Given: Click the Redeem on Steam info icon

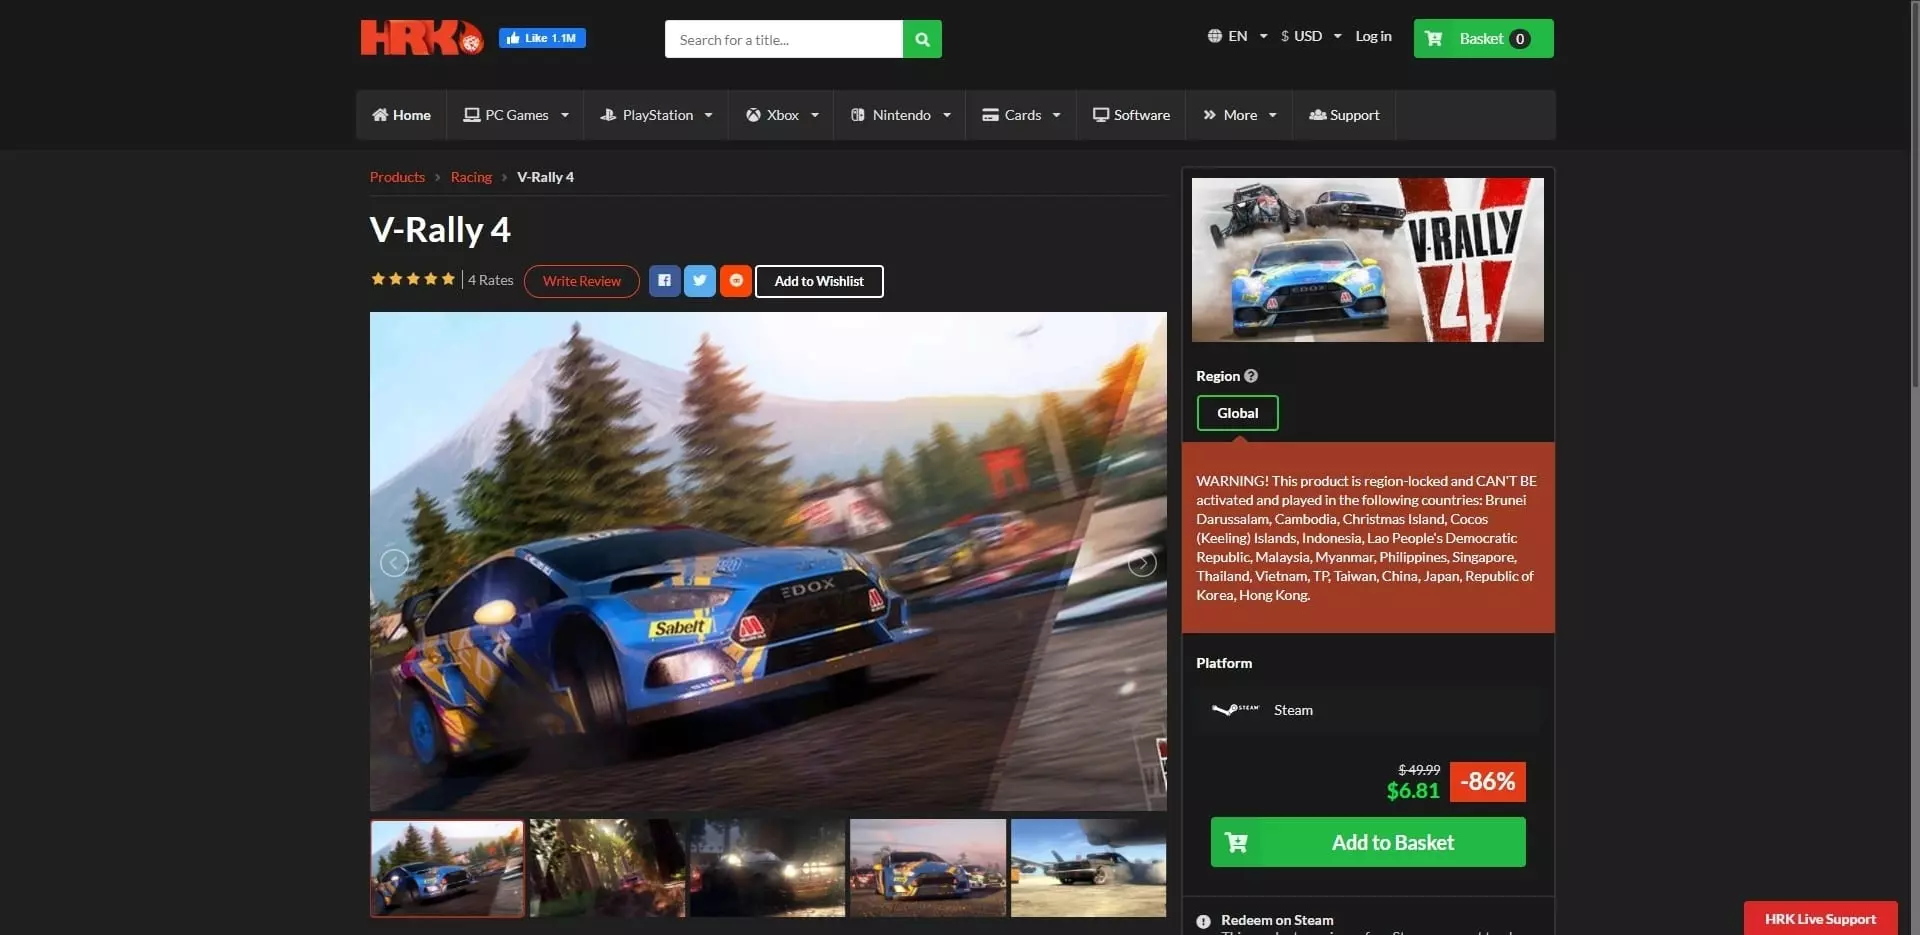Looking at the screenshot, I should [1203, 922].
